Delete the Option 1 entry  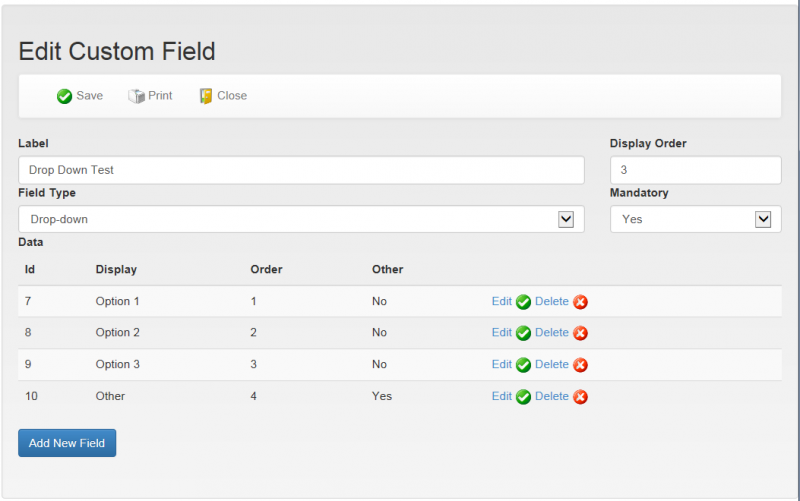click(x=552, y=301)
